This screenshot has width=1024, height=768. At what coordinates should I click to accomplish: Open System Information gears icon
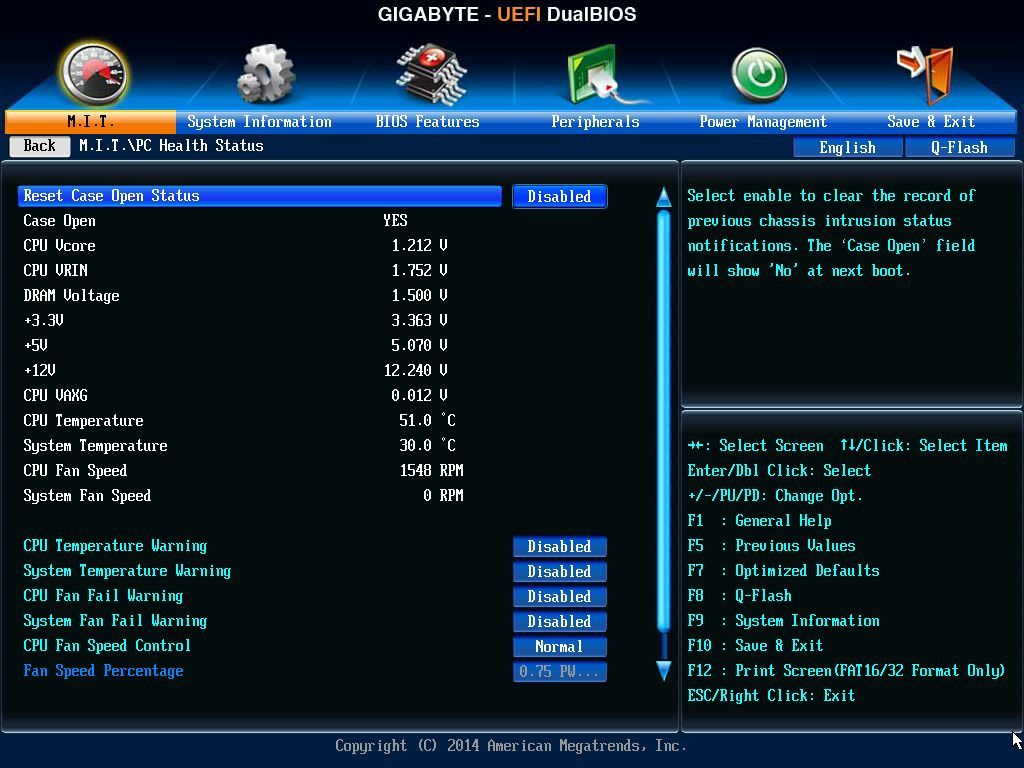click(x=265, y=74)
